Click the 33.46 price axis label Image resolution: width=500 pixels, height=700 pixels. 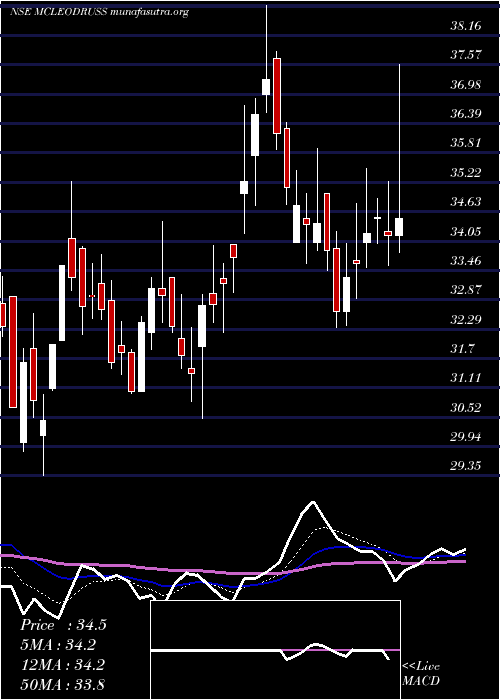click(466, 261)
